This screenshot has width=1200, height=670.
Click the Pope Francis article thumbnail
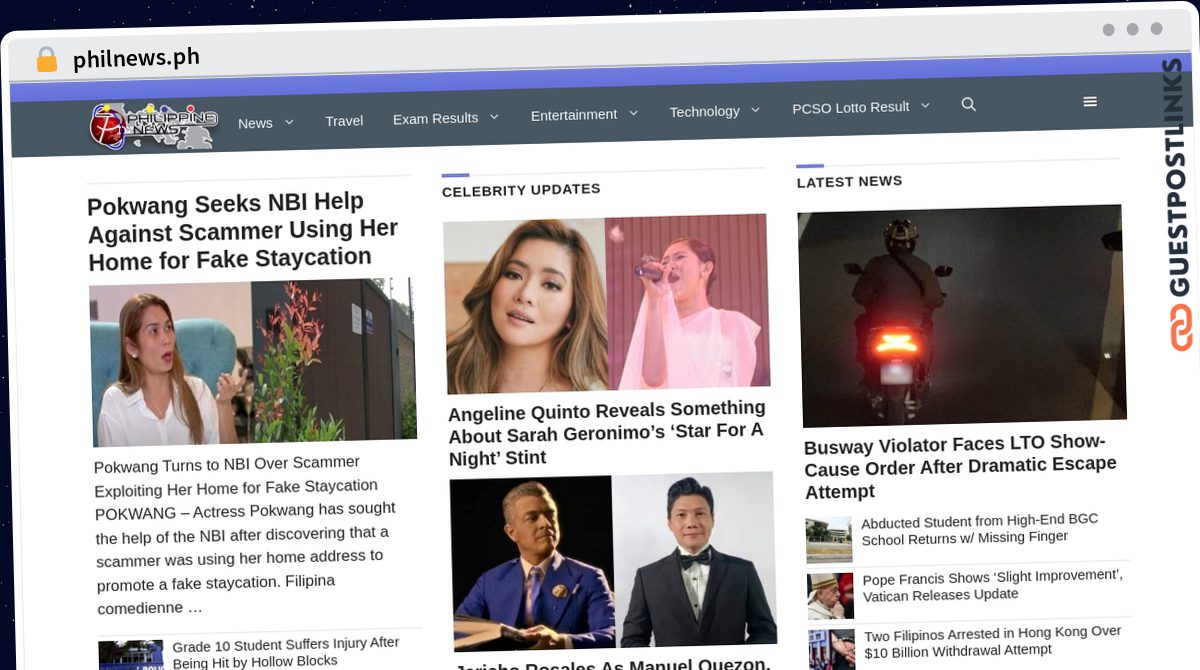point(831,596)
